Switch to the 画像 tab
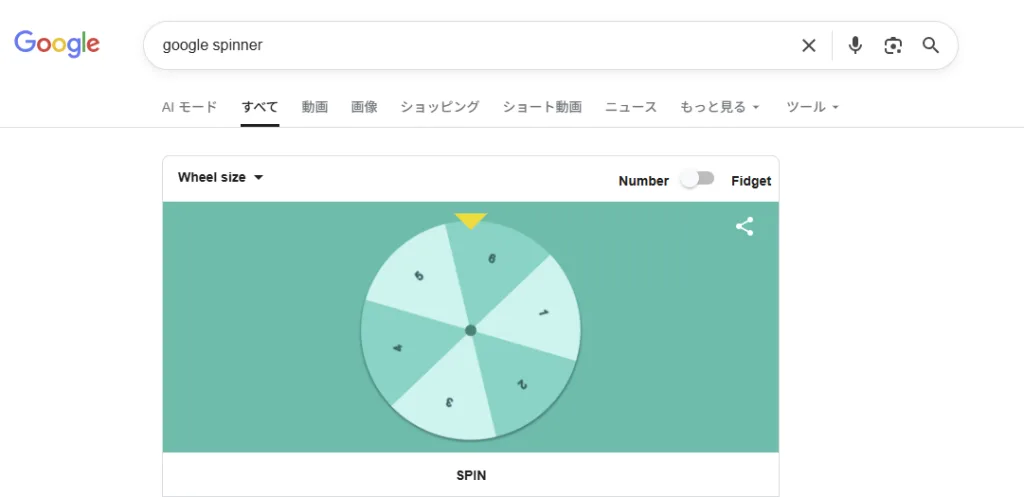Viewport: 1024px width, 497px height. click(x=364, y=107)
